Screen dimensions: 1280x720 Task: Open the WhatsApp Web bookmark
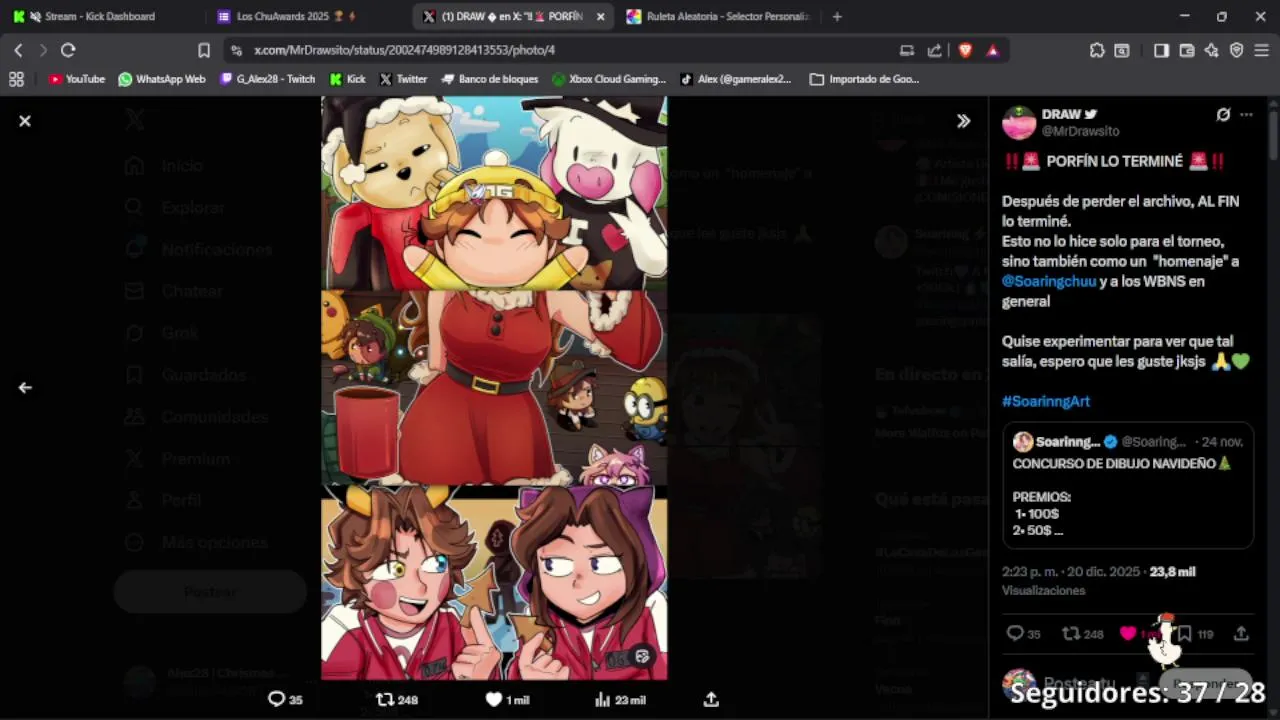click(161, 79)
